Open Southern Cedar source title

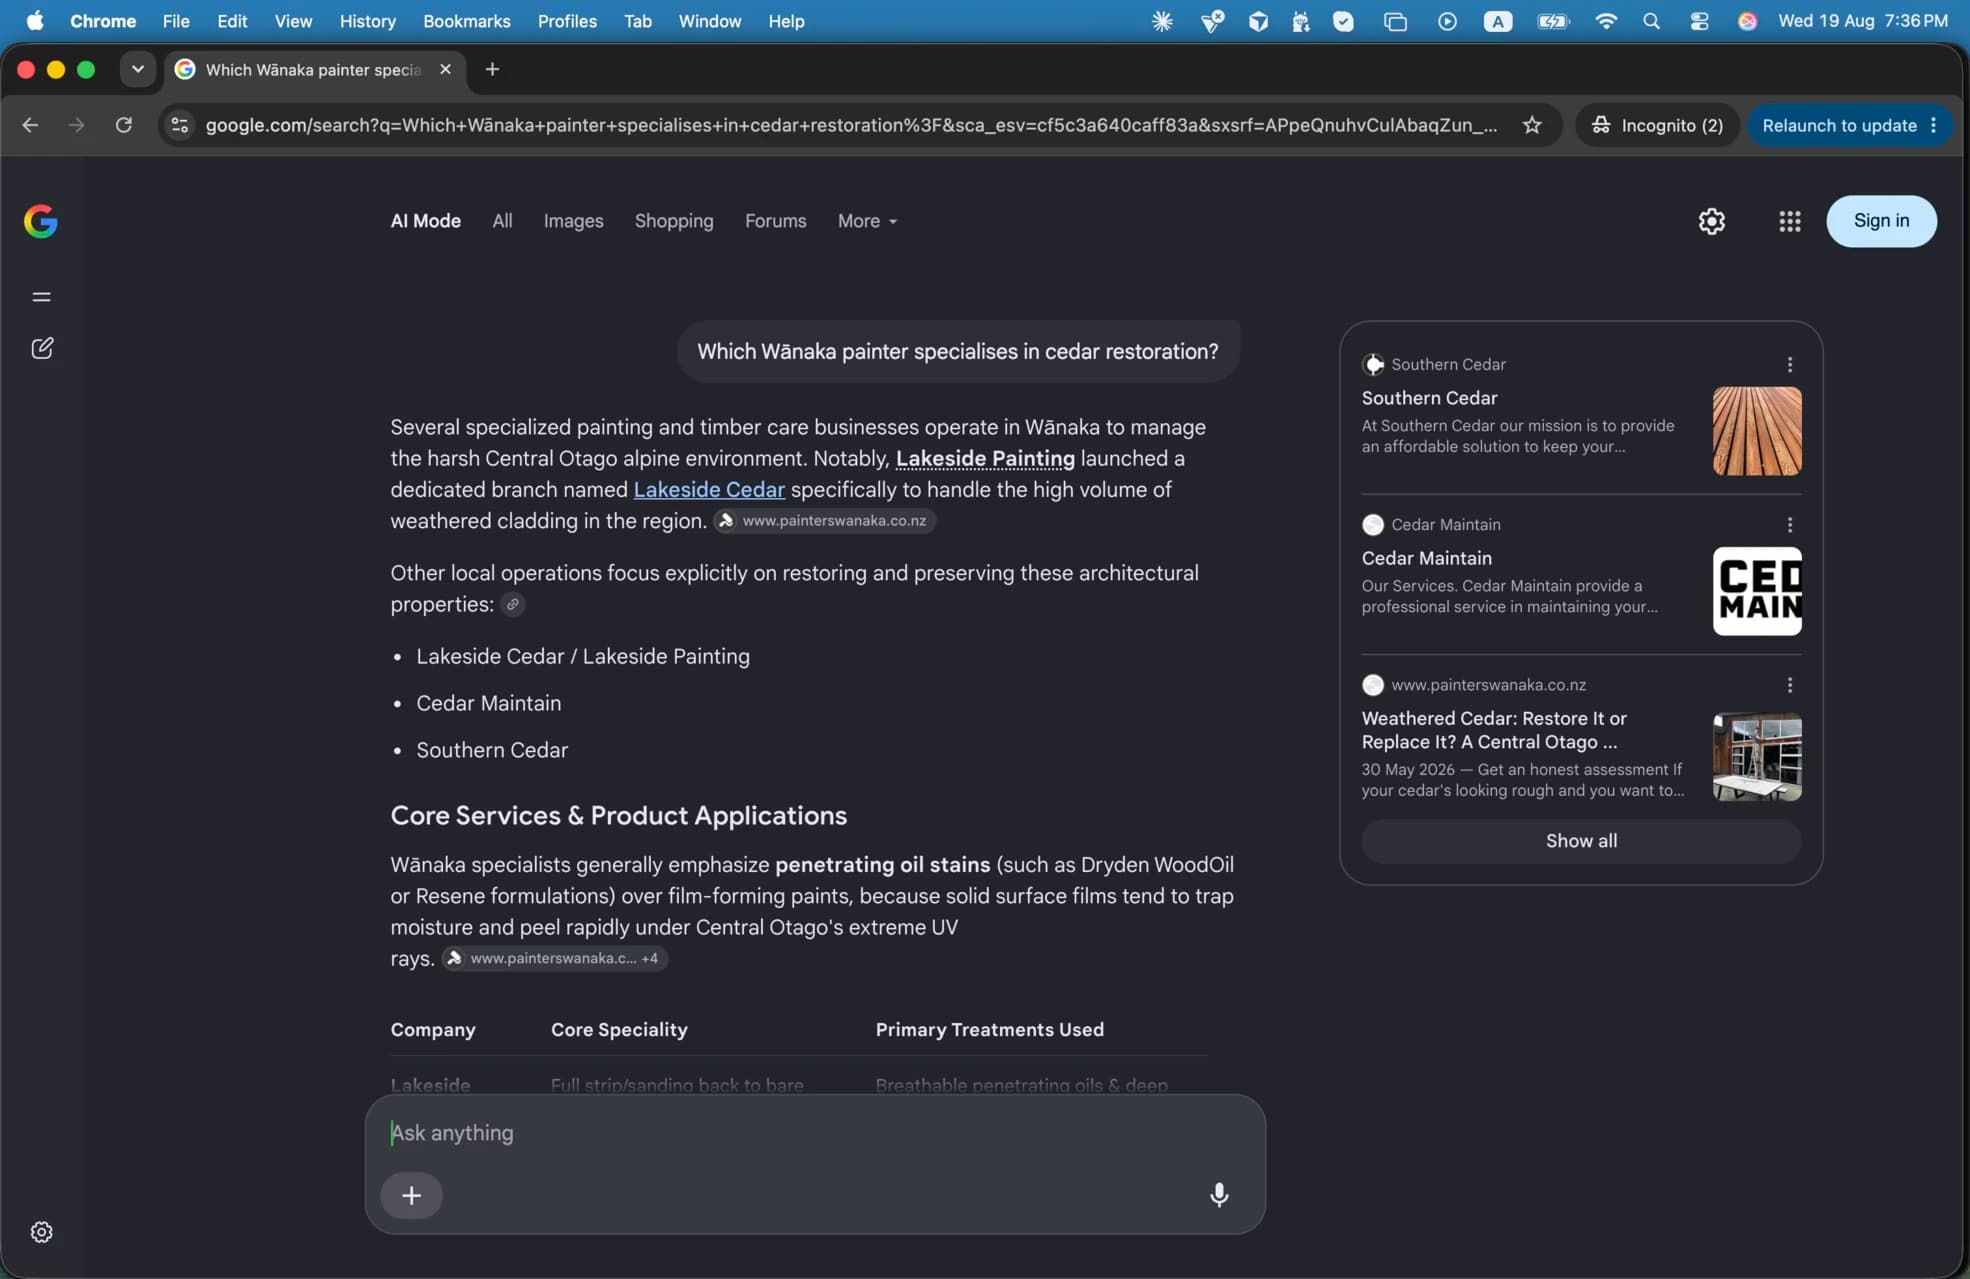click(1429, 398)
